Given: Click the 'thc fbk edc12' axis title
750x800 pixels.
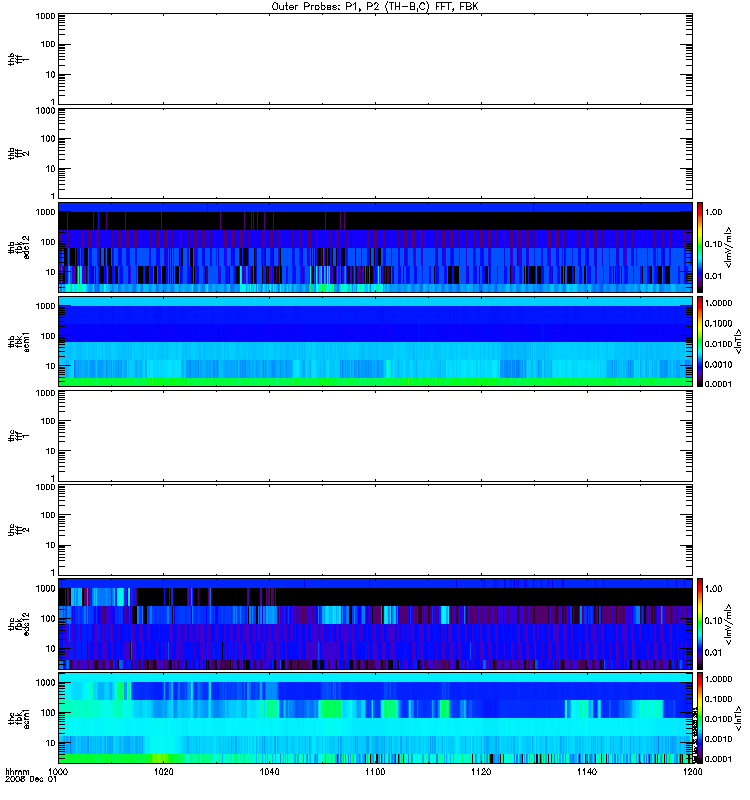Looking at the screenshot, I should point(18,624).
